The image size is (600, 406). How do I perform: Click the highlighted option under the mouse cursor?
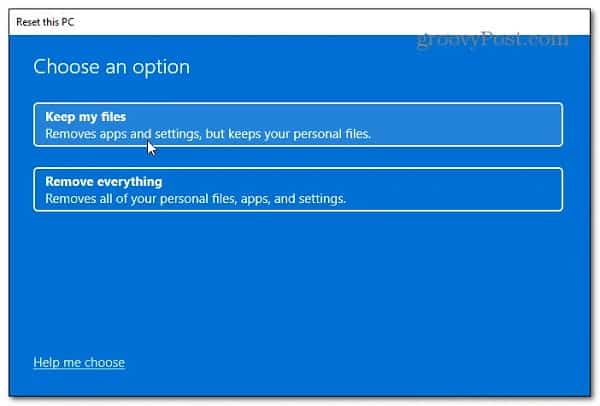coord(298,124)
